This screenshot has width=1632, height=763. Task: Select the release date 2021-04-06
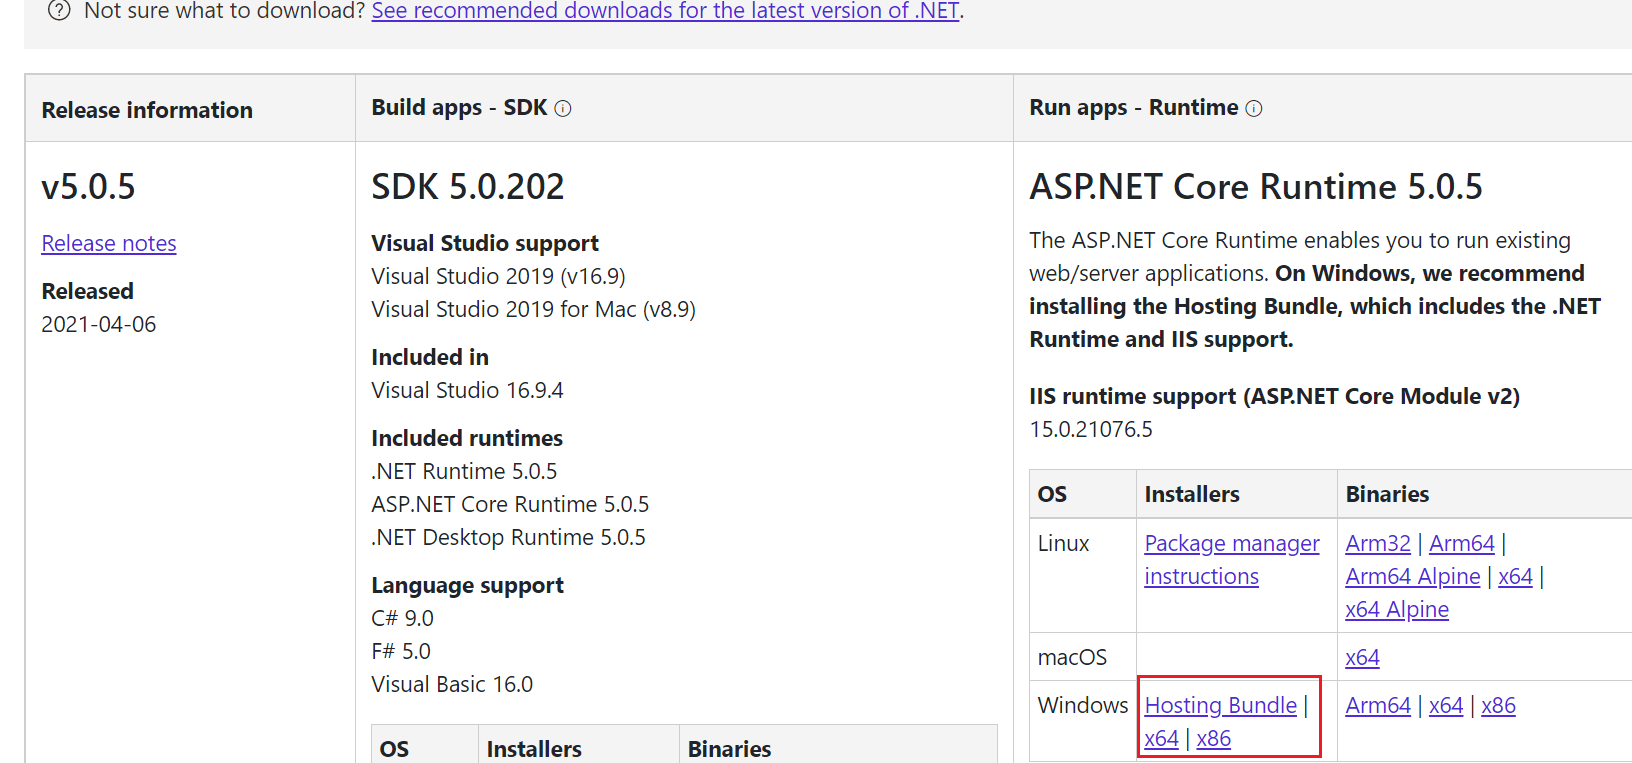[x=99, y=324]
